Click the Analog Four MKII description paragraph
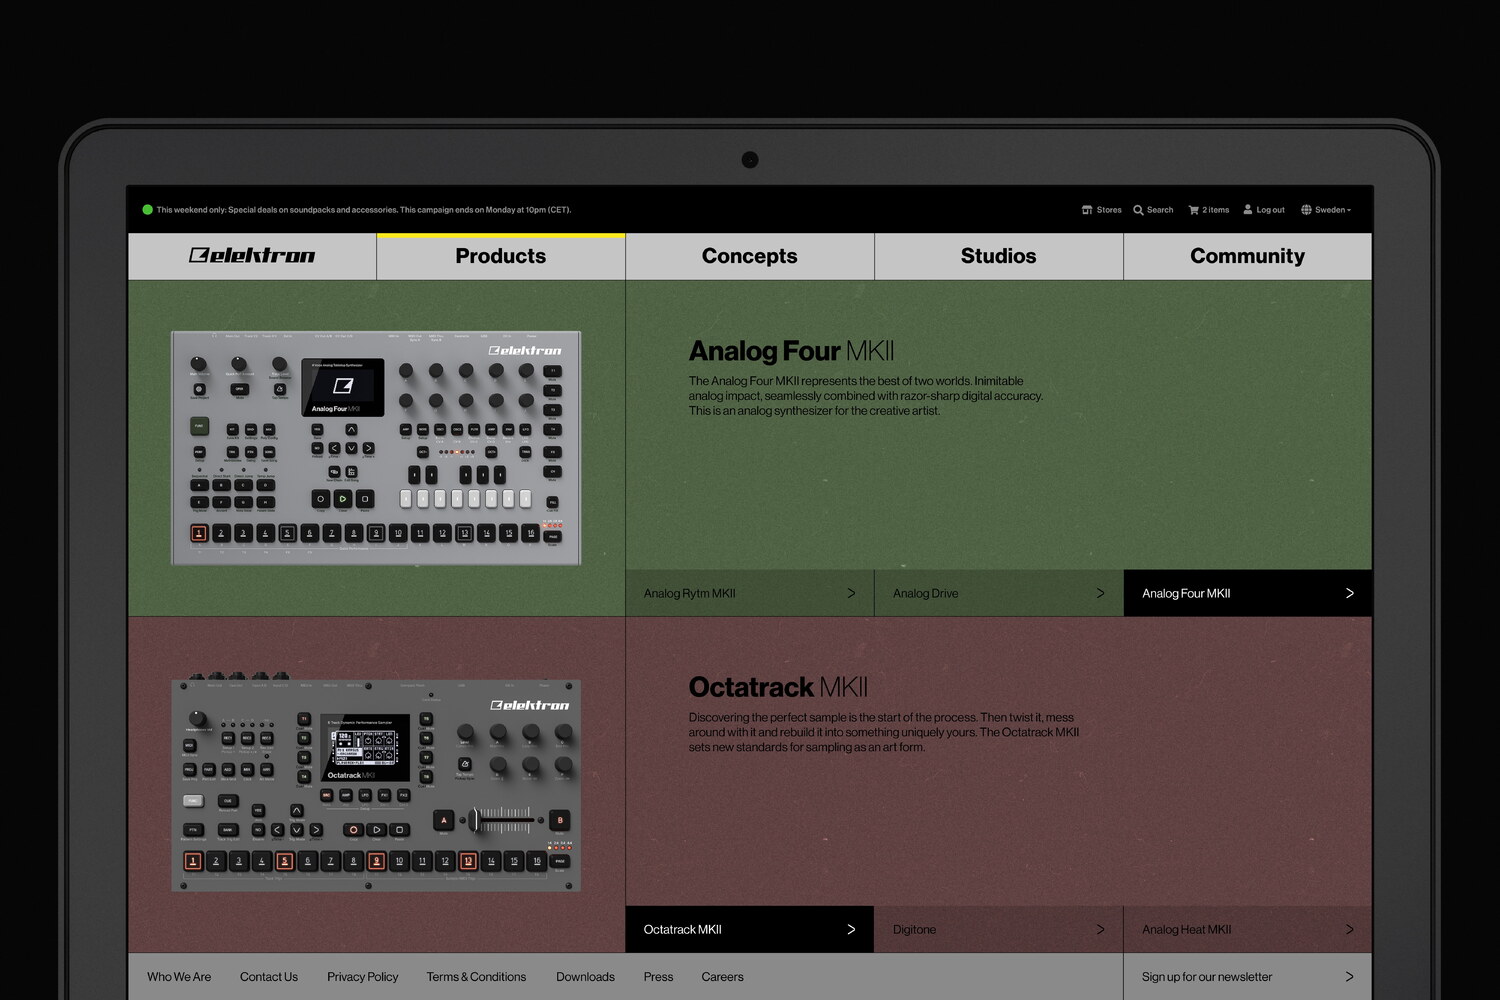This screenshot has height=1000, width=1500. click(866, 396)
